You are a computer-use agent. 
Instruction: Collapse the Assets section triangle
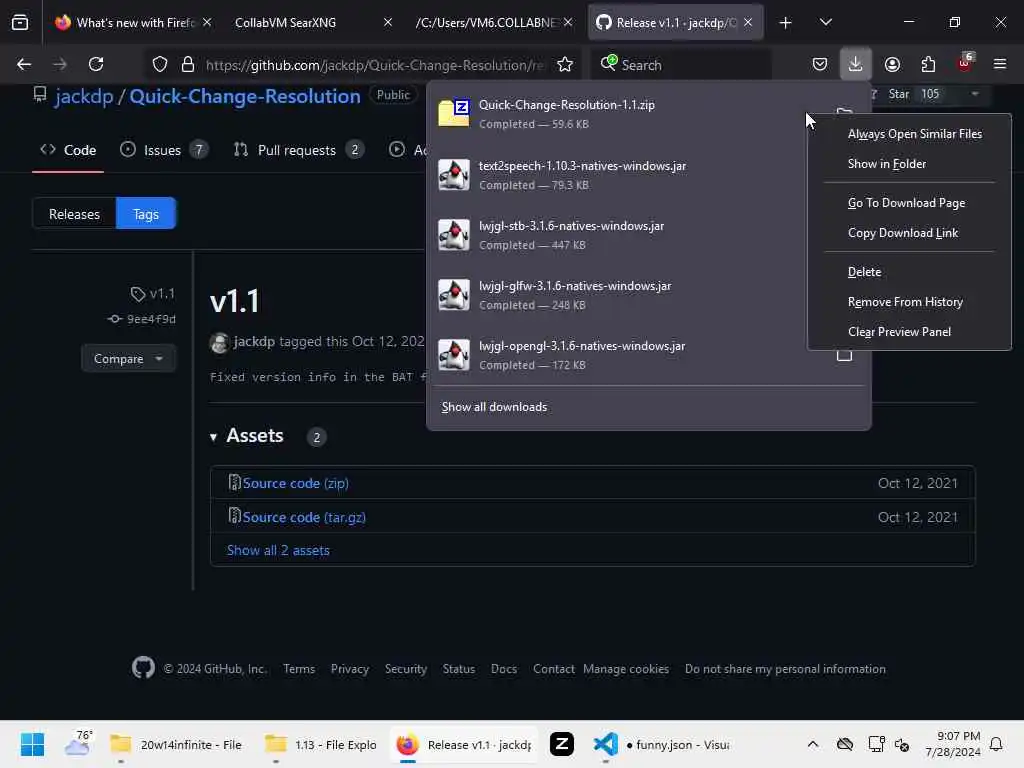(213, 437)
